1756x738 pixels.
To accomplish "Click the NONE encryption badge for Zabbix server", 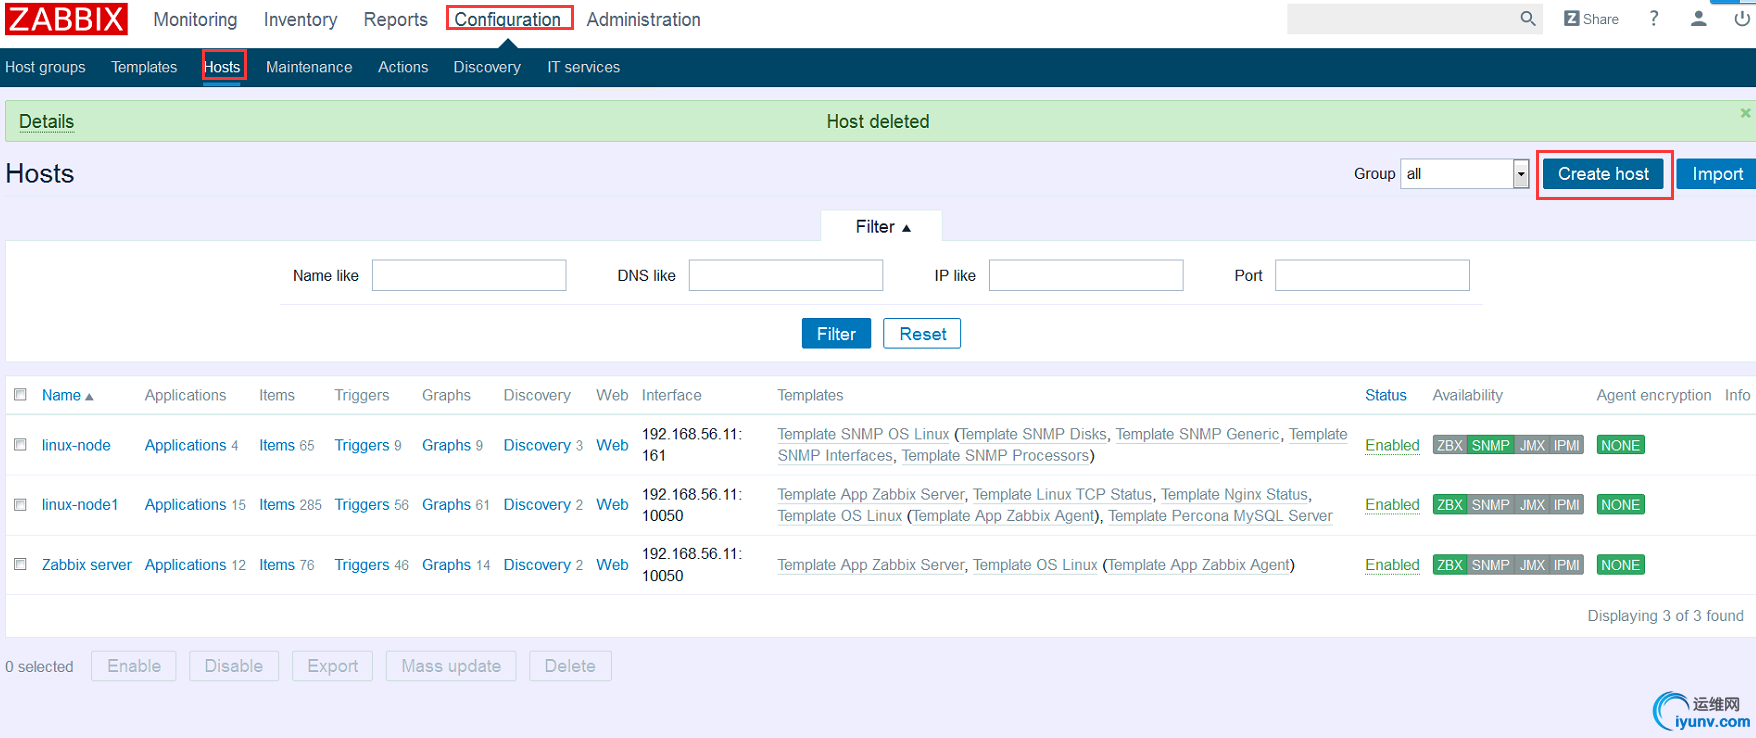I will [x=1620, y=565].
